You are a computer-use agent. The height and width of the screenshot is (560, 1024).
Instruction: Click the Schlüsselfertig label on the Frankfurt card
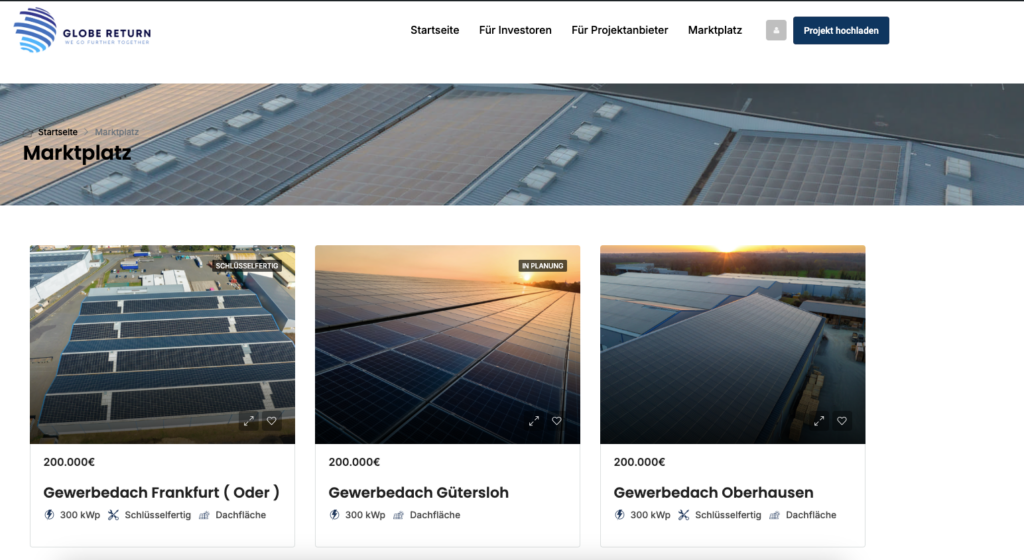157,515
